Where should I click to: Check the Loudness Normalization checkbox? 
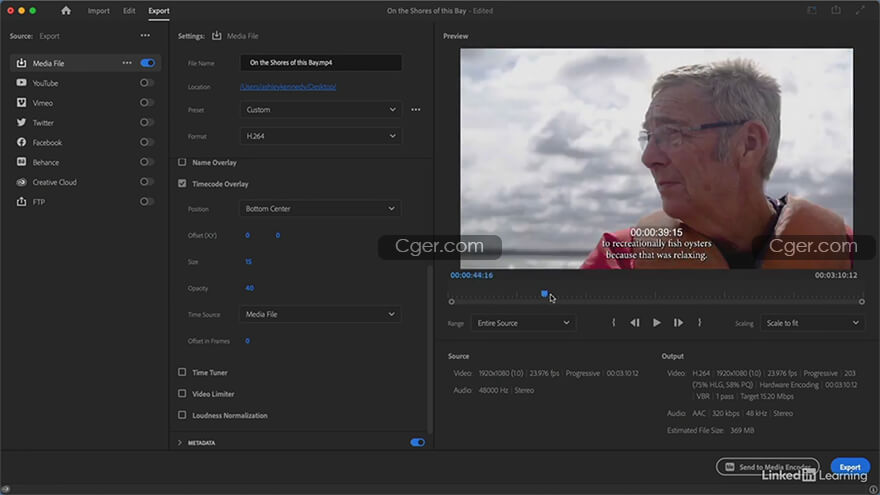[182, 415]
